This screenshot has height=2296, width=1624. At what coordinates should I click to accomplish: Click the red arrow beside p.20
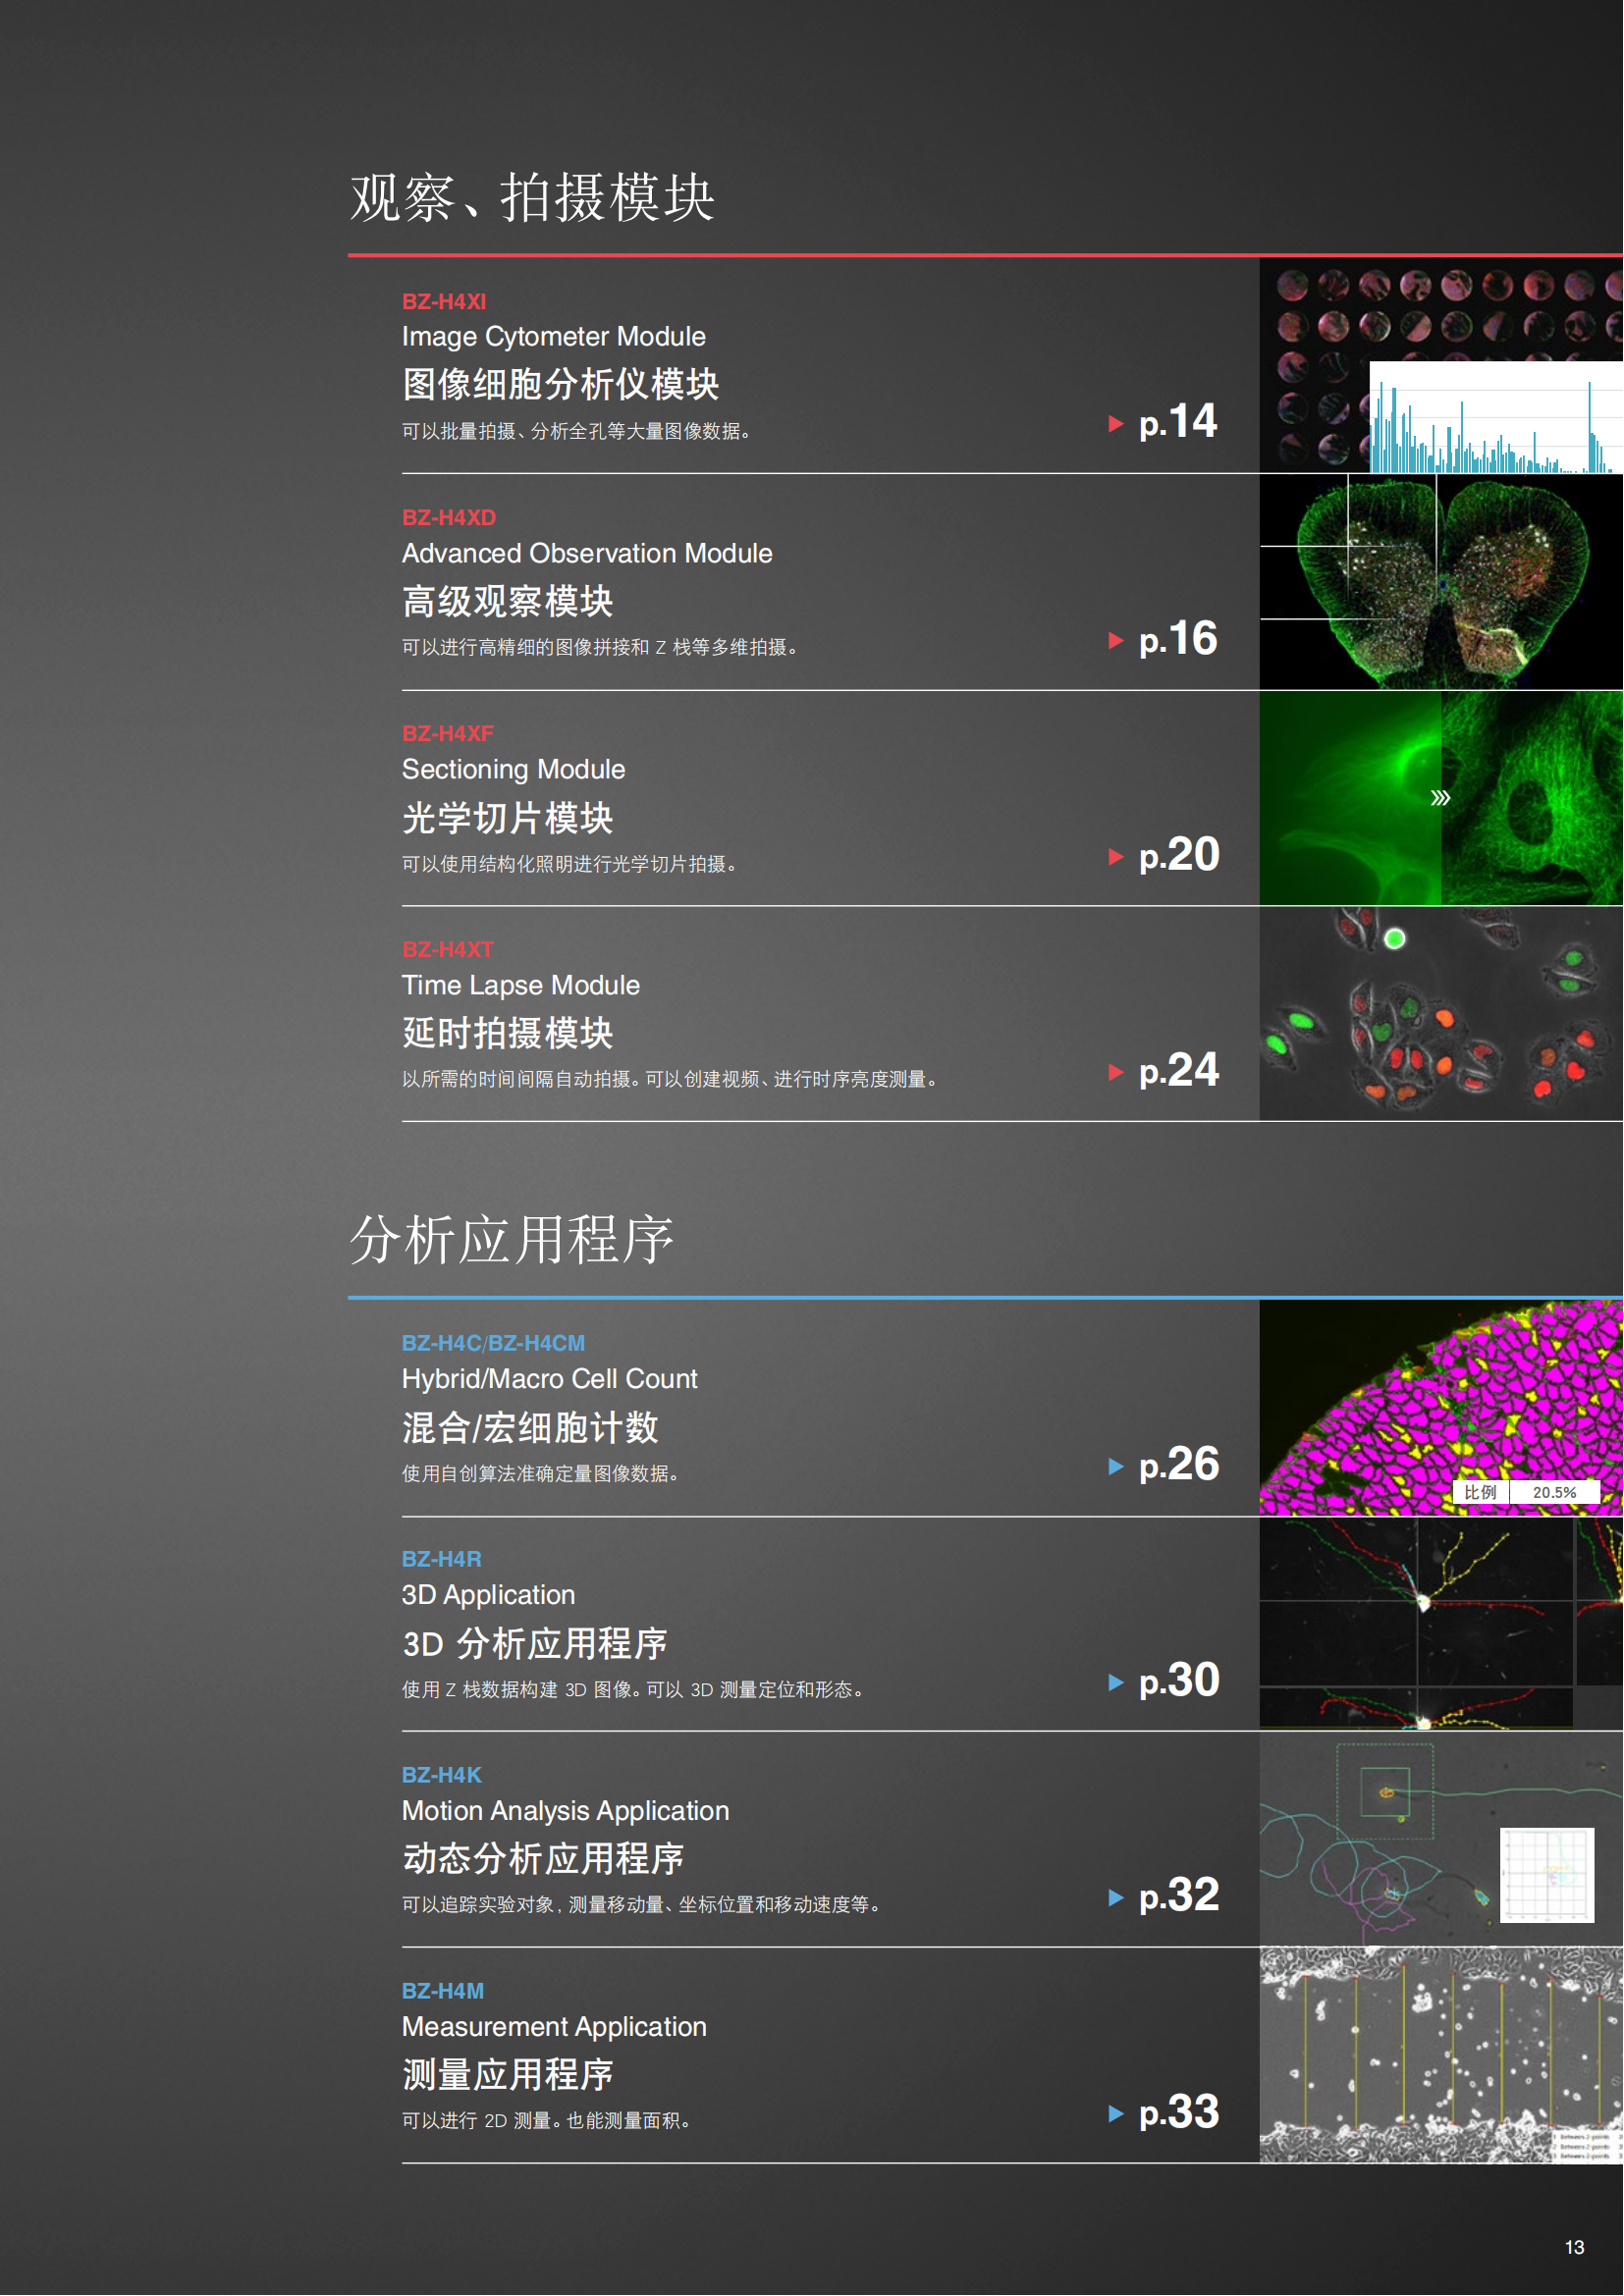click(1116, 857)
